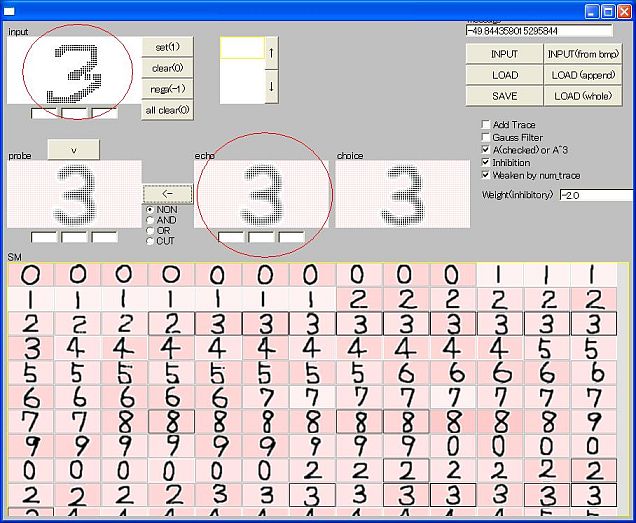Enable the Add Trace checkbox
The width and height of the screenshot is (636, 523).
(486, 125)
